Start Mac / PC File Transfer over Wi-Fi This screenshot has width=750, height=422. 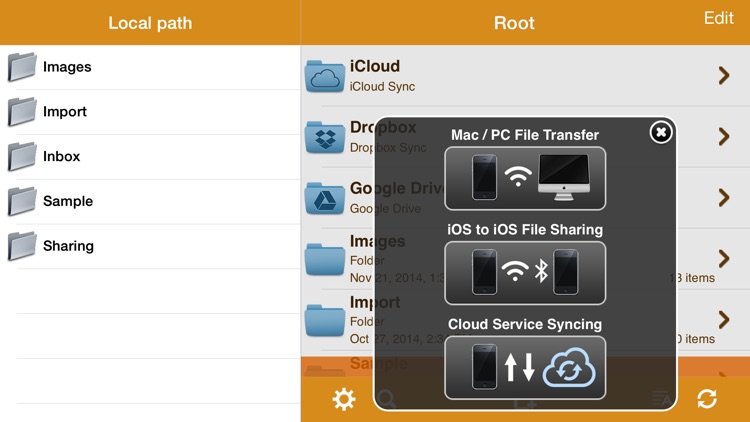[x=525, y=178]
